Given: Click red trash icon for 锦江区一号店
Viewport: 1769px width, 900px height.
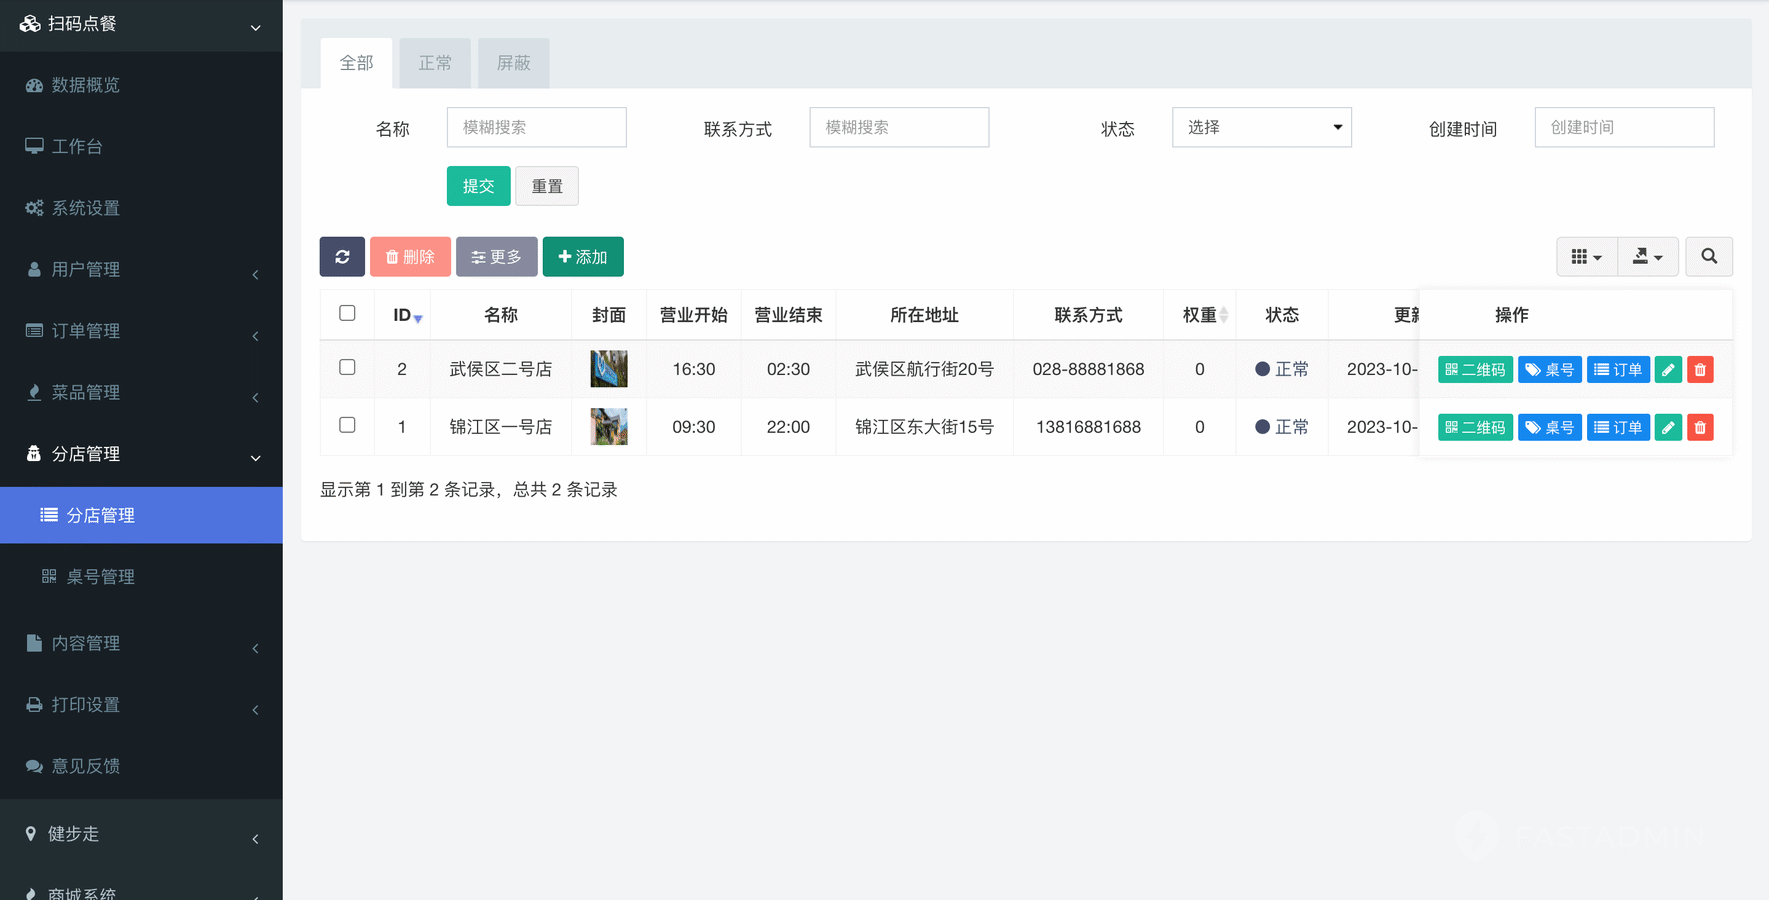Looking at the screenshot, I should 1700,428.
